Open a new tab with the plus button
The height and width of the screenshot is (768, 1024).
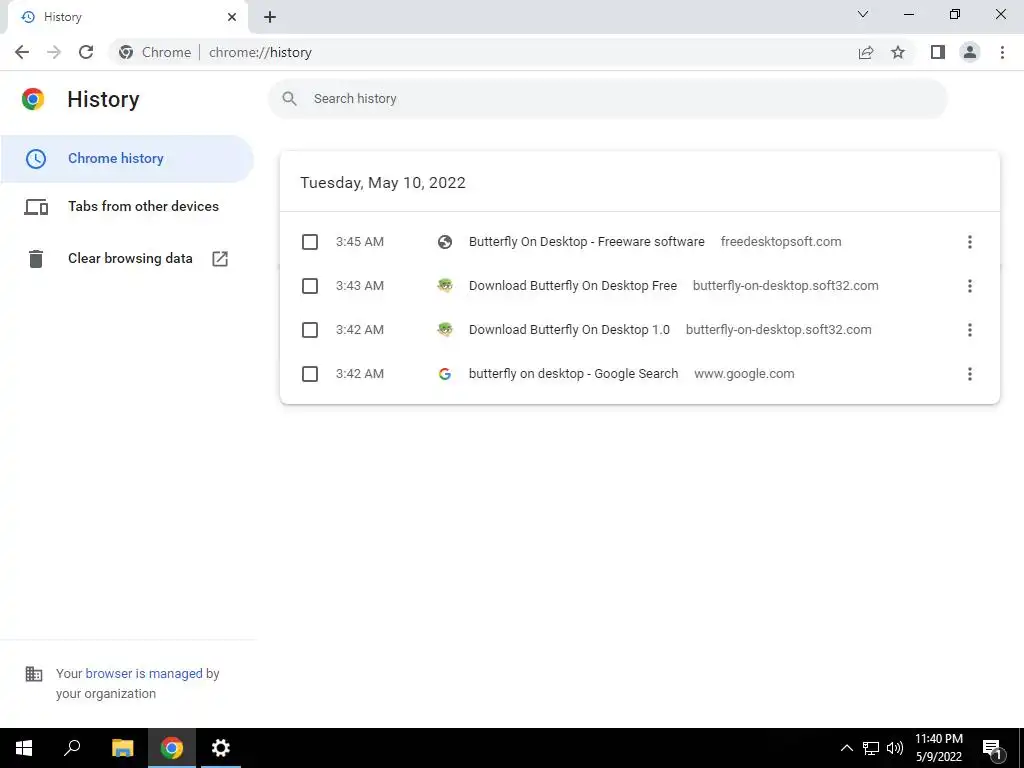pyautogui.click(x=270, y=17)
